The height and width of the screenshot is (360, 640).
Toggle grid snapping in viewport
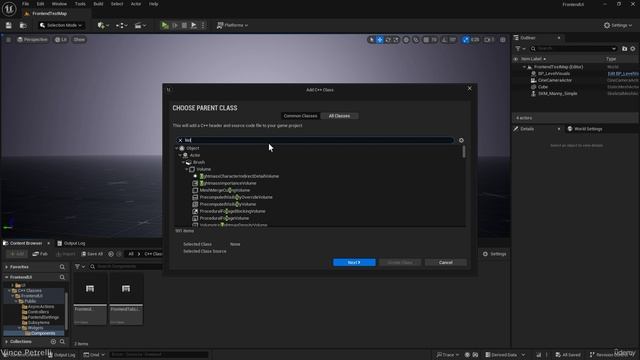(x=426, y=40)
